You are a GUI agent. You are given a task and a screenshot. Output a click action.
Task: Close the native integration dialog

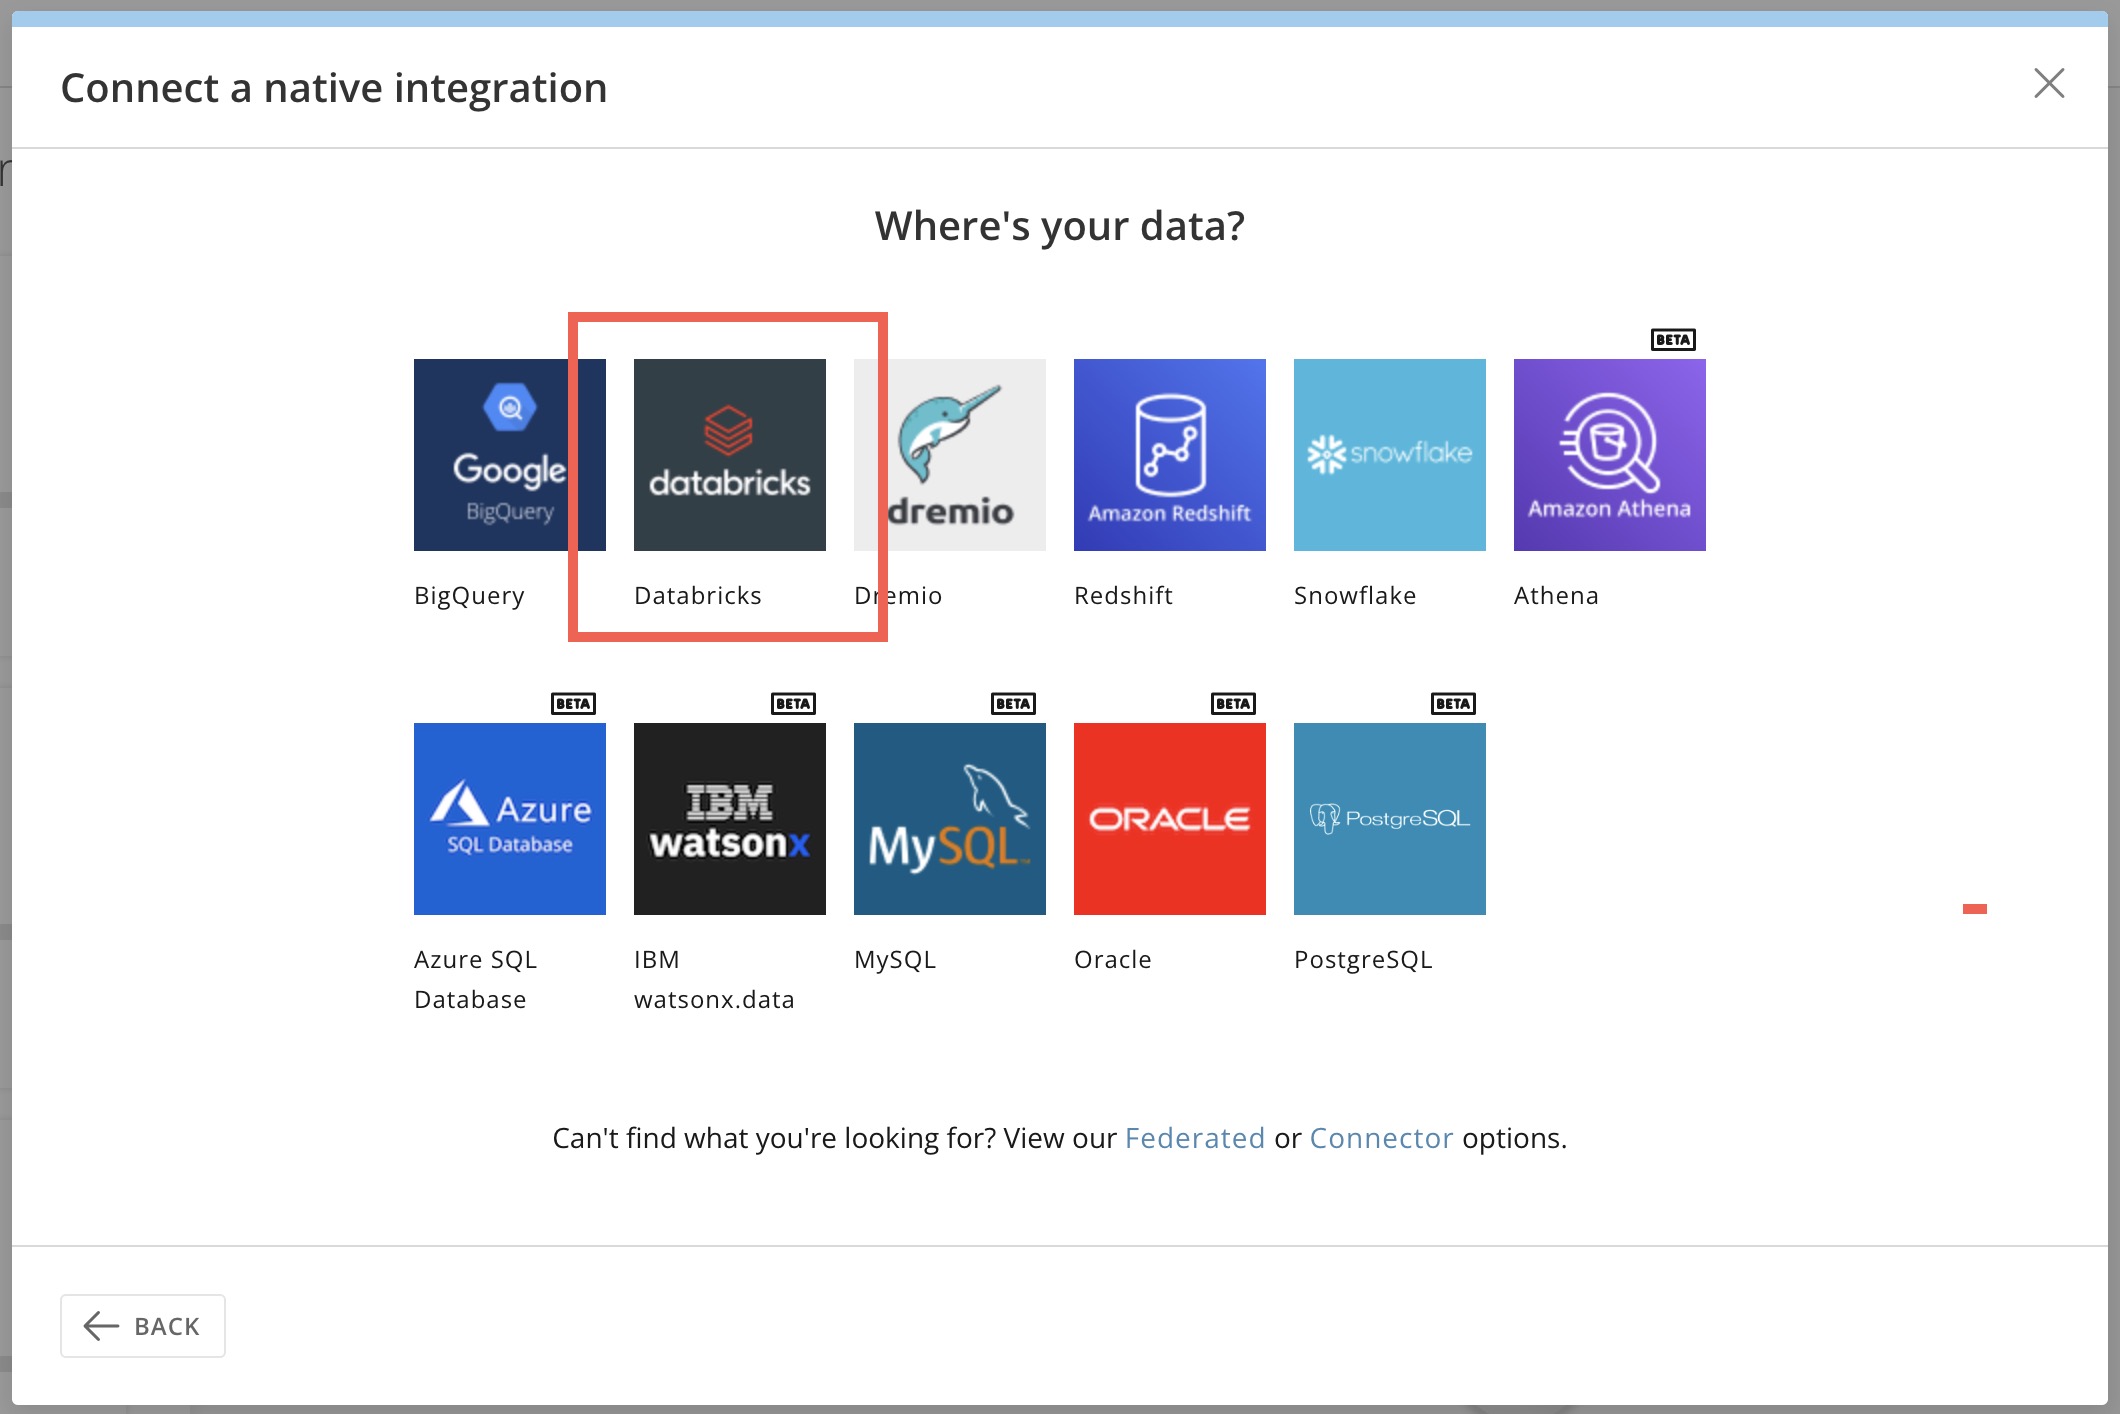click(x=2049, y=84)
